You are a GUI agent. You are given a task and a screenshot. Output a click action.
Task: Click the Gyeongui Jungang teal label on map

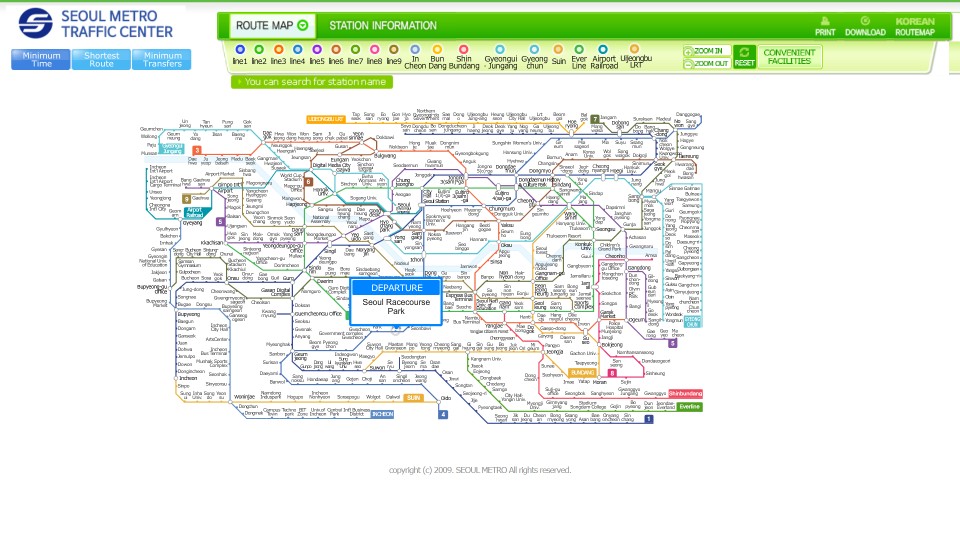(x=172, y=148)
